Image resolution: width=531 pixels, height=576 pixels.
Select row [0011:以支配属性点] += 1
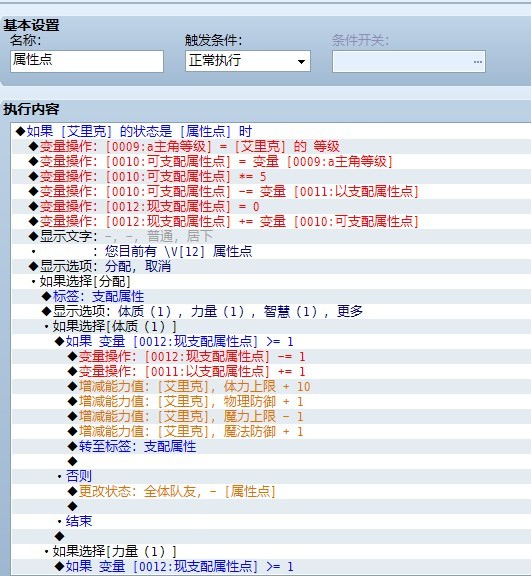click(x=271, y=371)
